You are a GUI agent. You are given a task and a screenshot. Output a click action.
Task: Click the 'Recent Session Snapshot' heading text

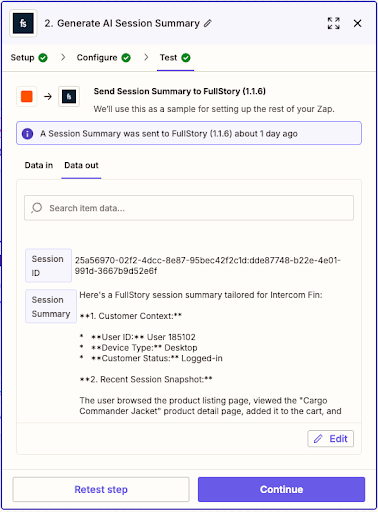(146, 379)
